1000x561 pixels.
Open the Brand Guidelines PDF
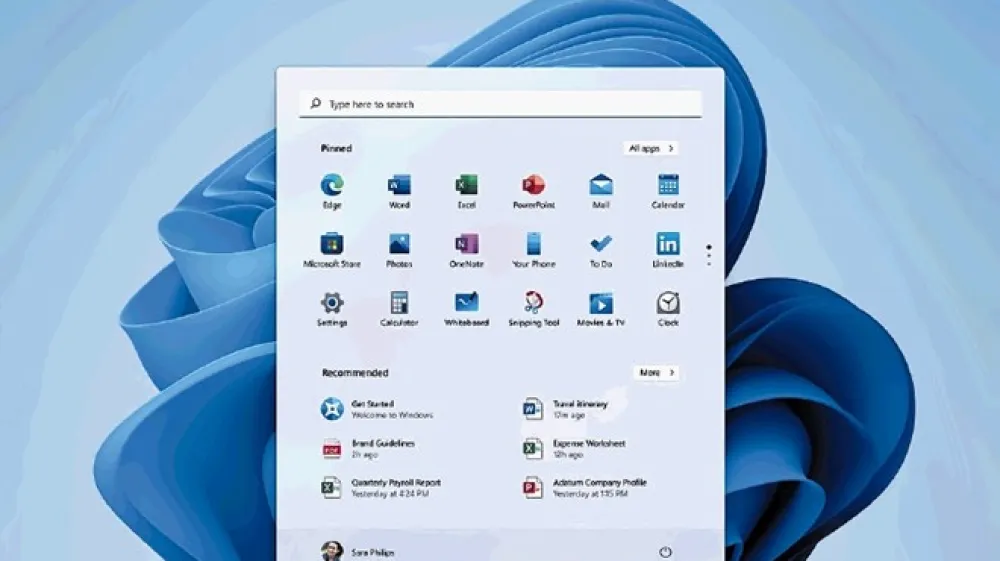368,448
